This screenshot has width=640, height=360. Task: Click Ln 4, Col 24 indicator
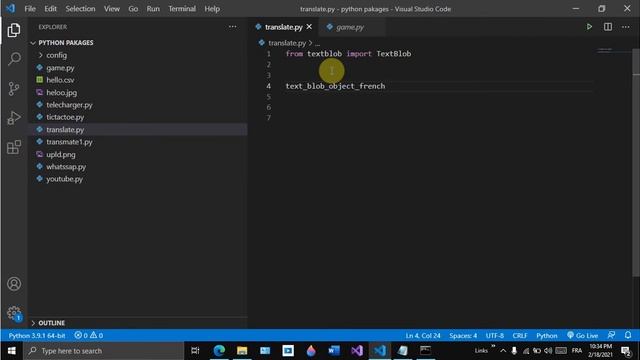click(423, 336)
